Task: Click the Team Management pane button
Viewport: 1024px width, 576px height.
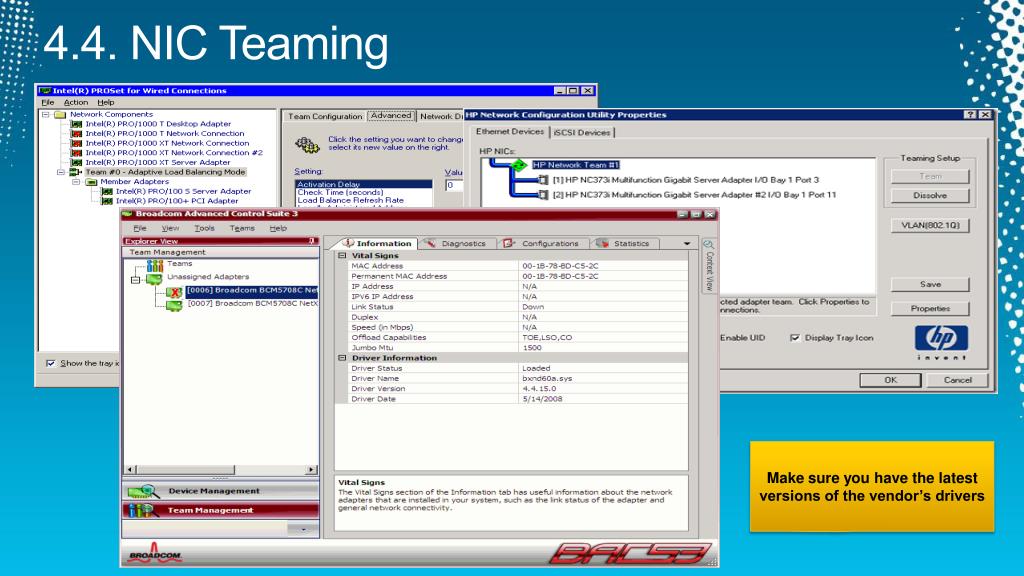Action: pos(221,510)
